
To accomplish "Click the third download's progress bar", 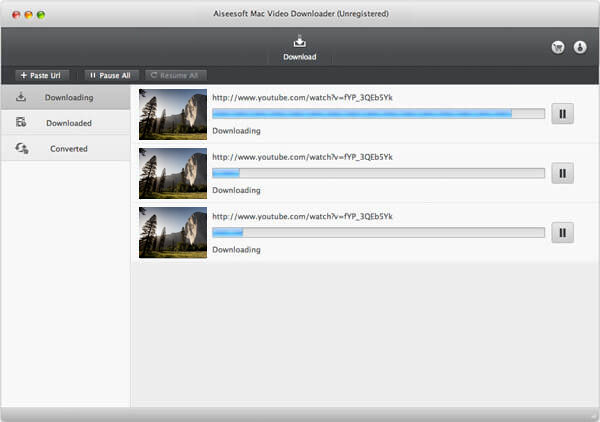I will (378, 232).
